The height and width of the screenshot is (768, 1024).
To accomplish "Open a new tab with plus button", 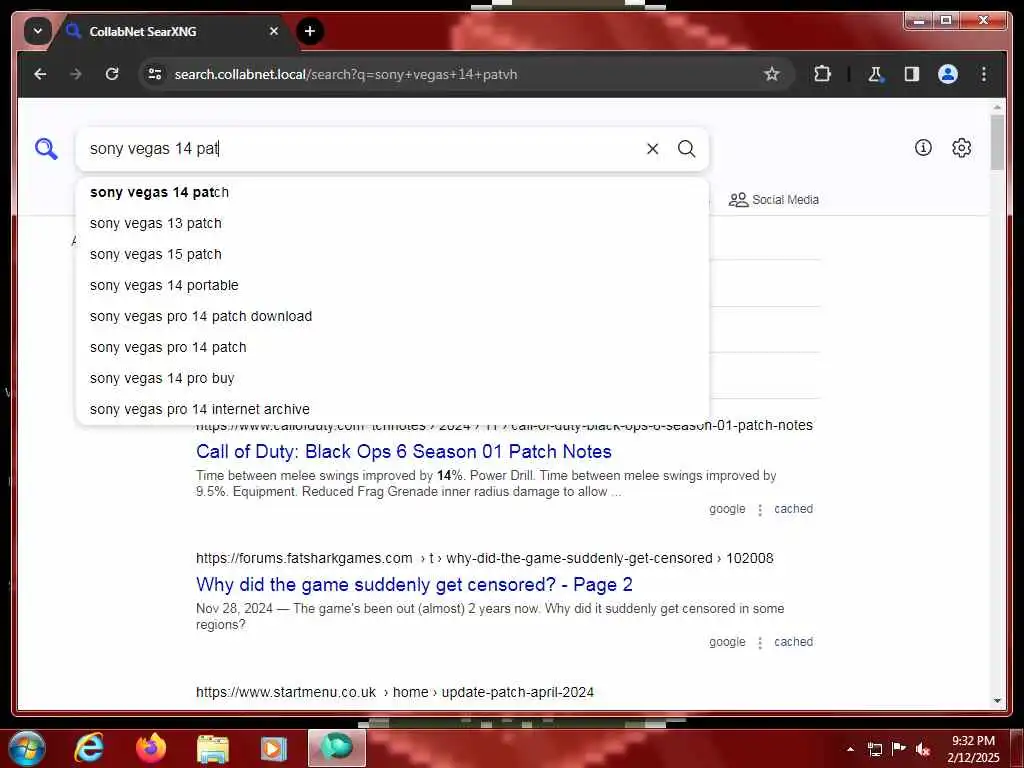I will (x=310, y=31).
